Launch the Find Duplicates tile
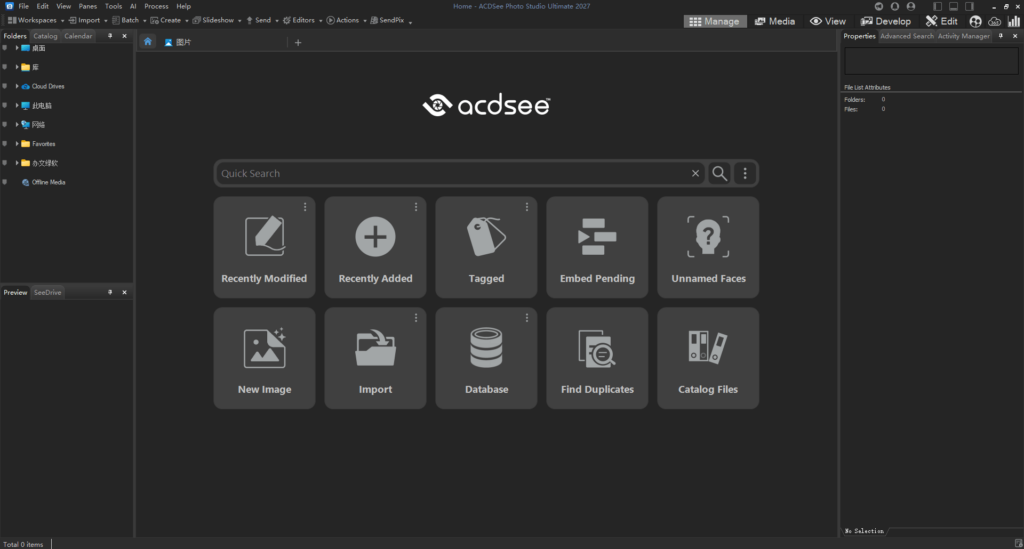Viewport: 1024px width, 549px height. click(x=597, y=358)
